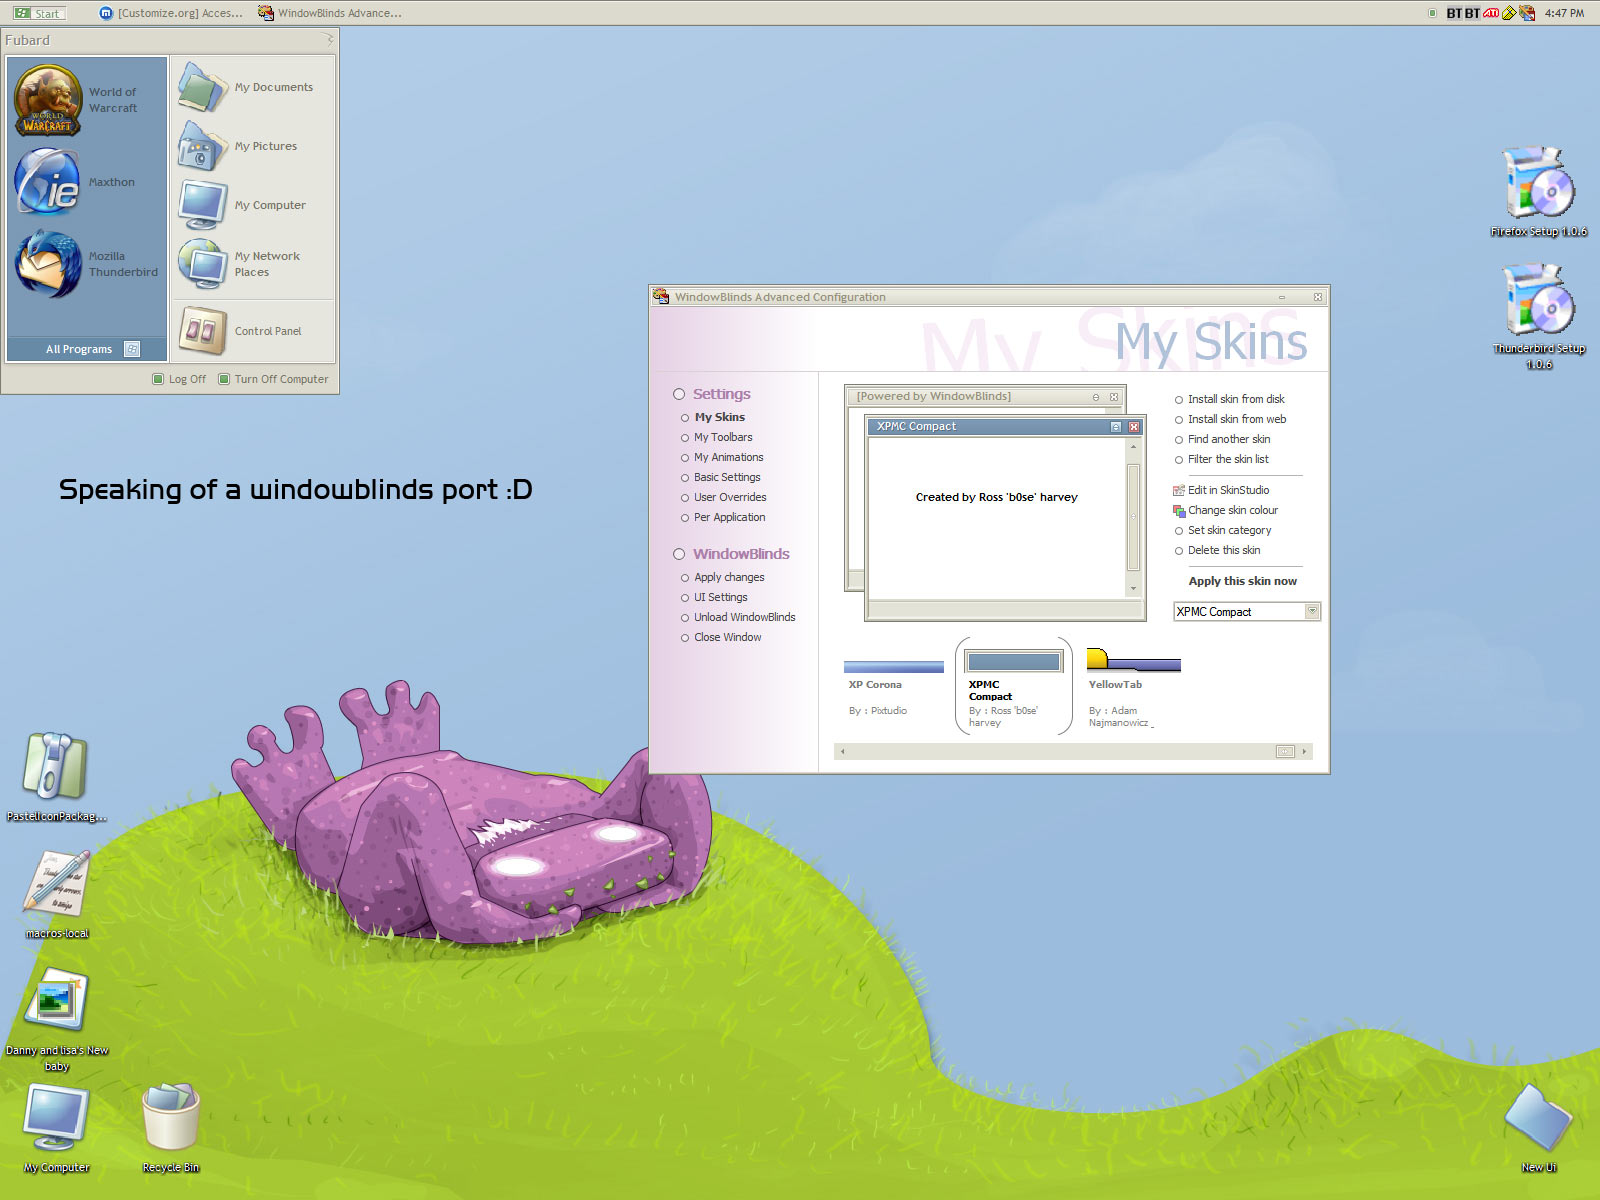
Task: Select My Skins in the Settings list
Action: coord(719,417)
